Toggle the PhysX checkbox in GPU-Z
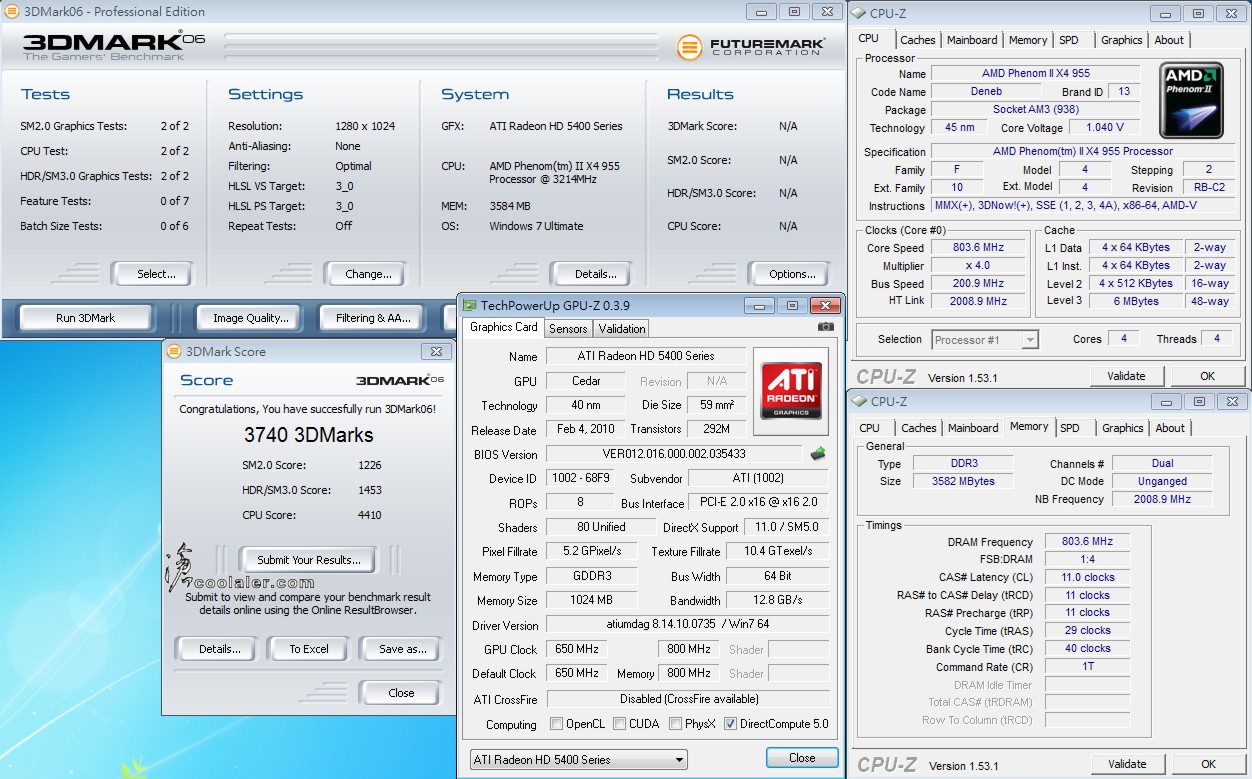Image resolution: width=1252 pixels, height=779 pixels. point(676,724)
